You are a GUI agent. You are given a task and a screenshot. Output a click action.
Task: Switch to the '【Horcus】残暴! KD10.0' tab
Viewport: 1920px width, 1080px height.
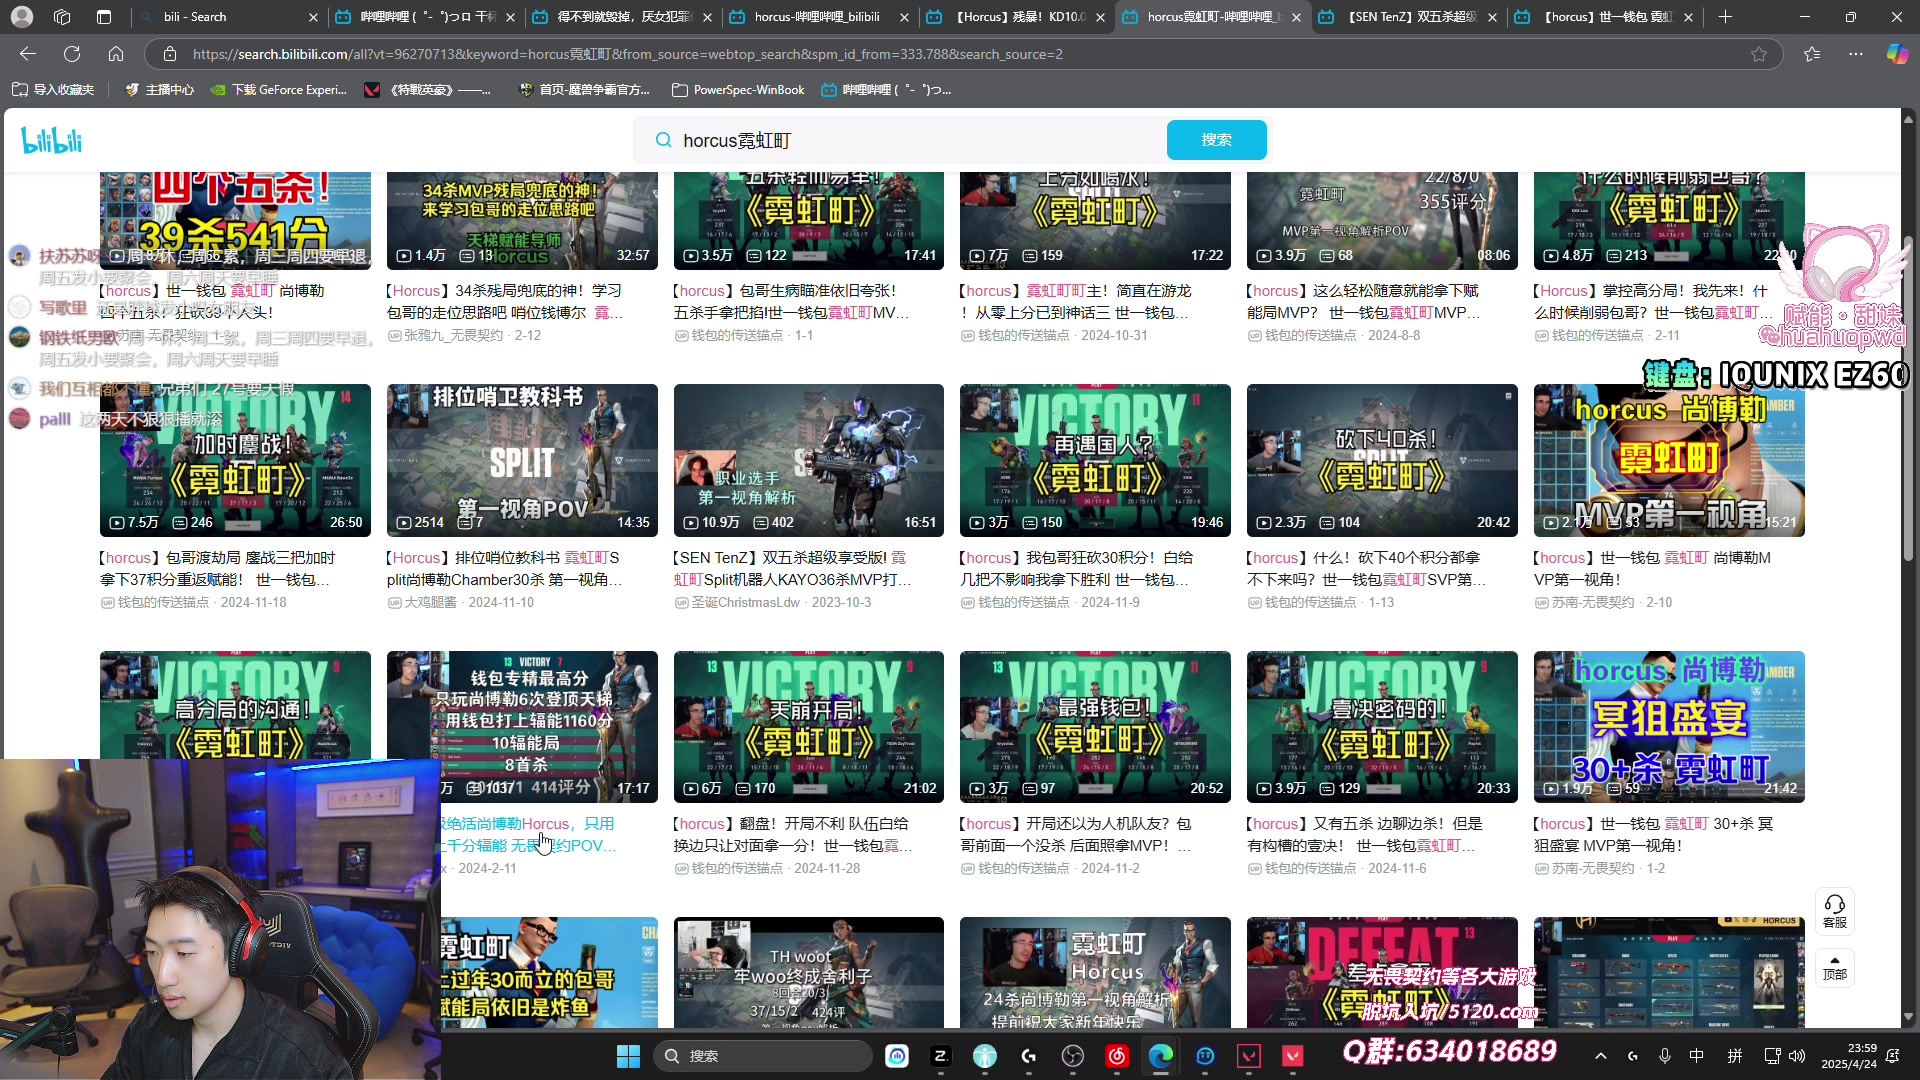[x=1017, y=17]
